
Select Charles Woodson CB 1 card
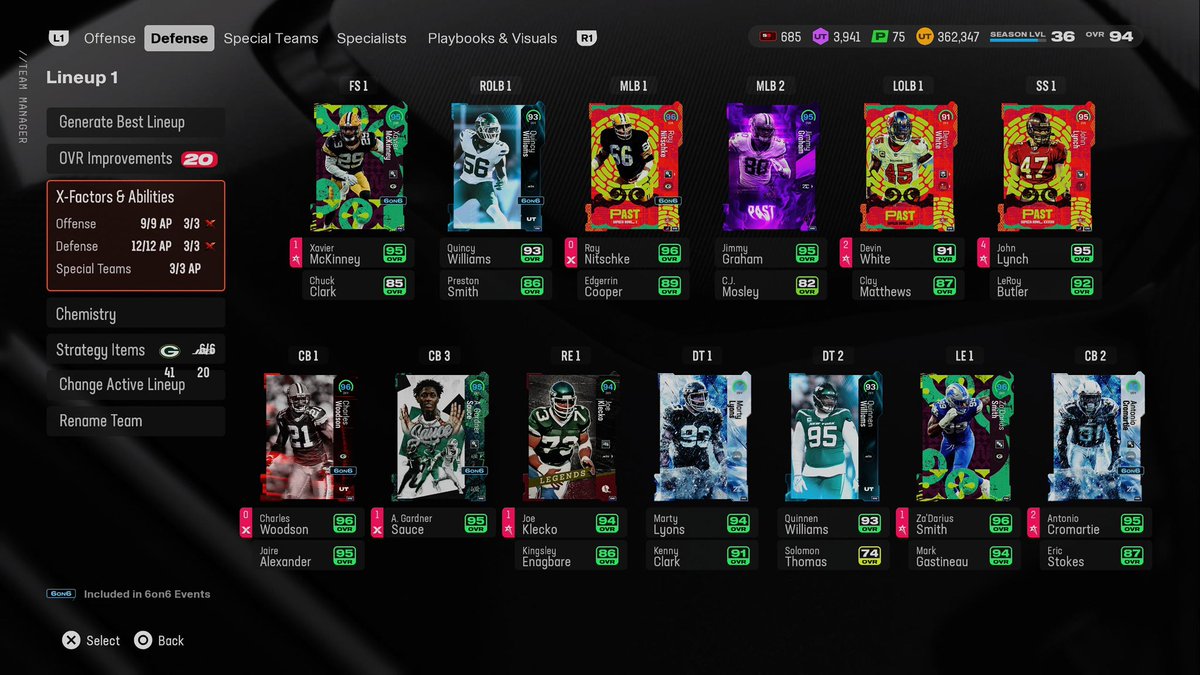[309, 436]
